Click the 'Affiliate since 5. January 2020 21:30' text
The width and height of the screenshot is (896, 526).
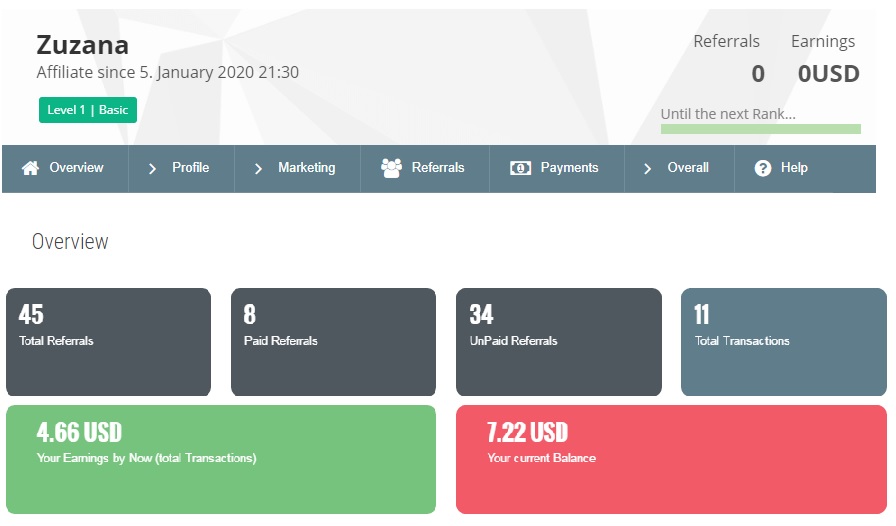(x=167, y=73)
